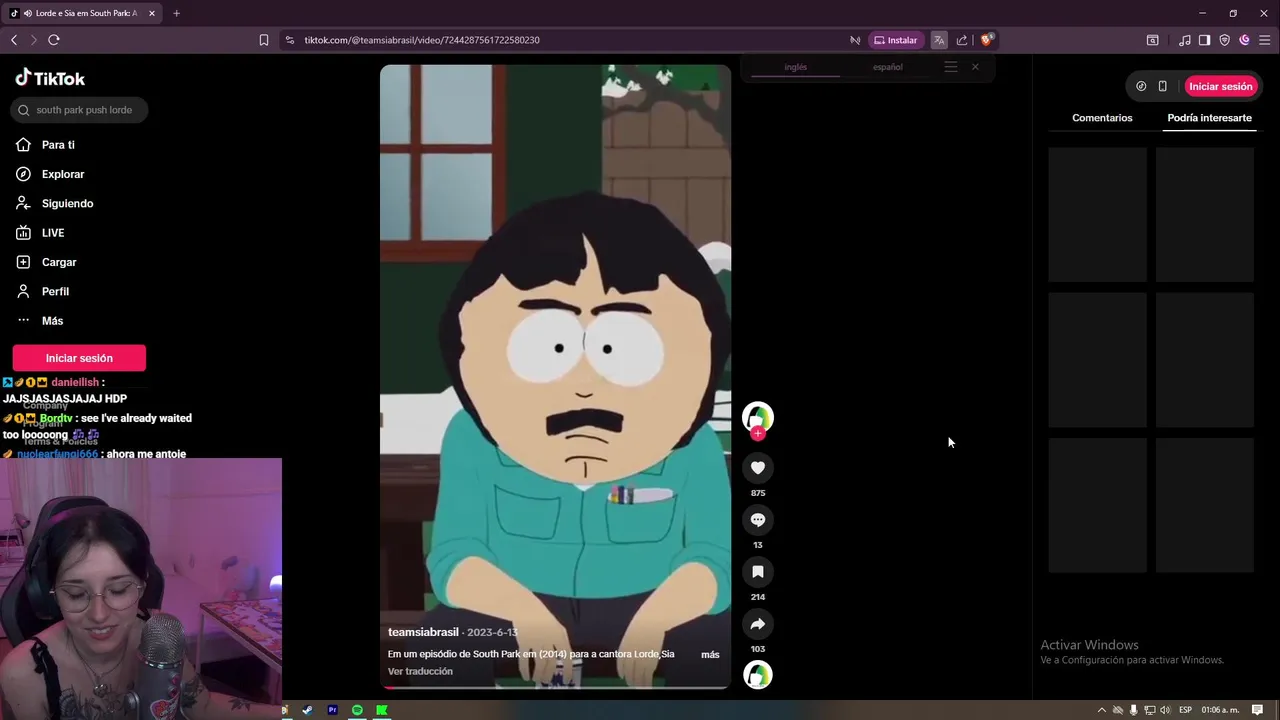The height and width of the screenshot is (720, 1280).
Task: Open the video's comments bubble icon
Action: (758, 520)
